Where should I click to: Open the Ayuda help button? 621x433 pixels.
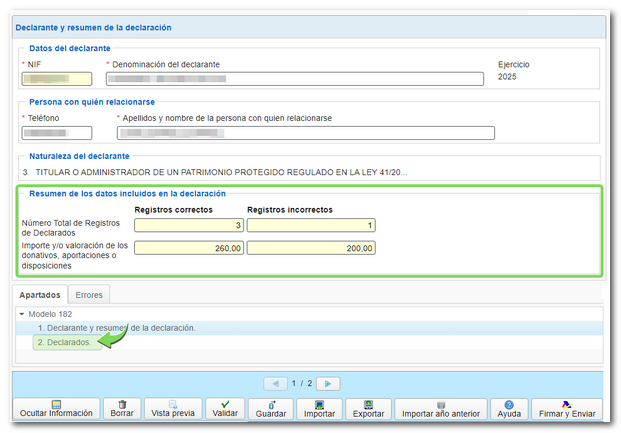tap(509, 408)
